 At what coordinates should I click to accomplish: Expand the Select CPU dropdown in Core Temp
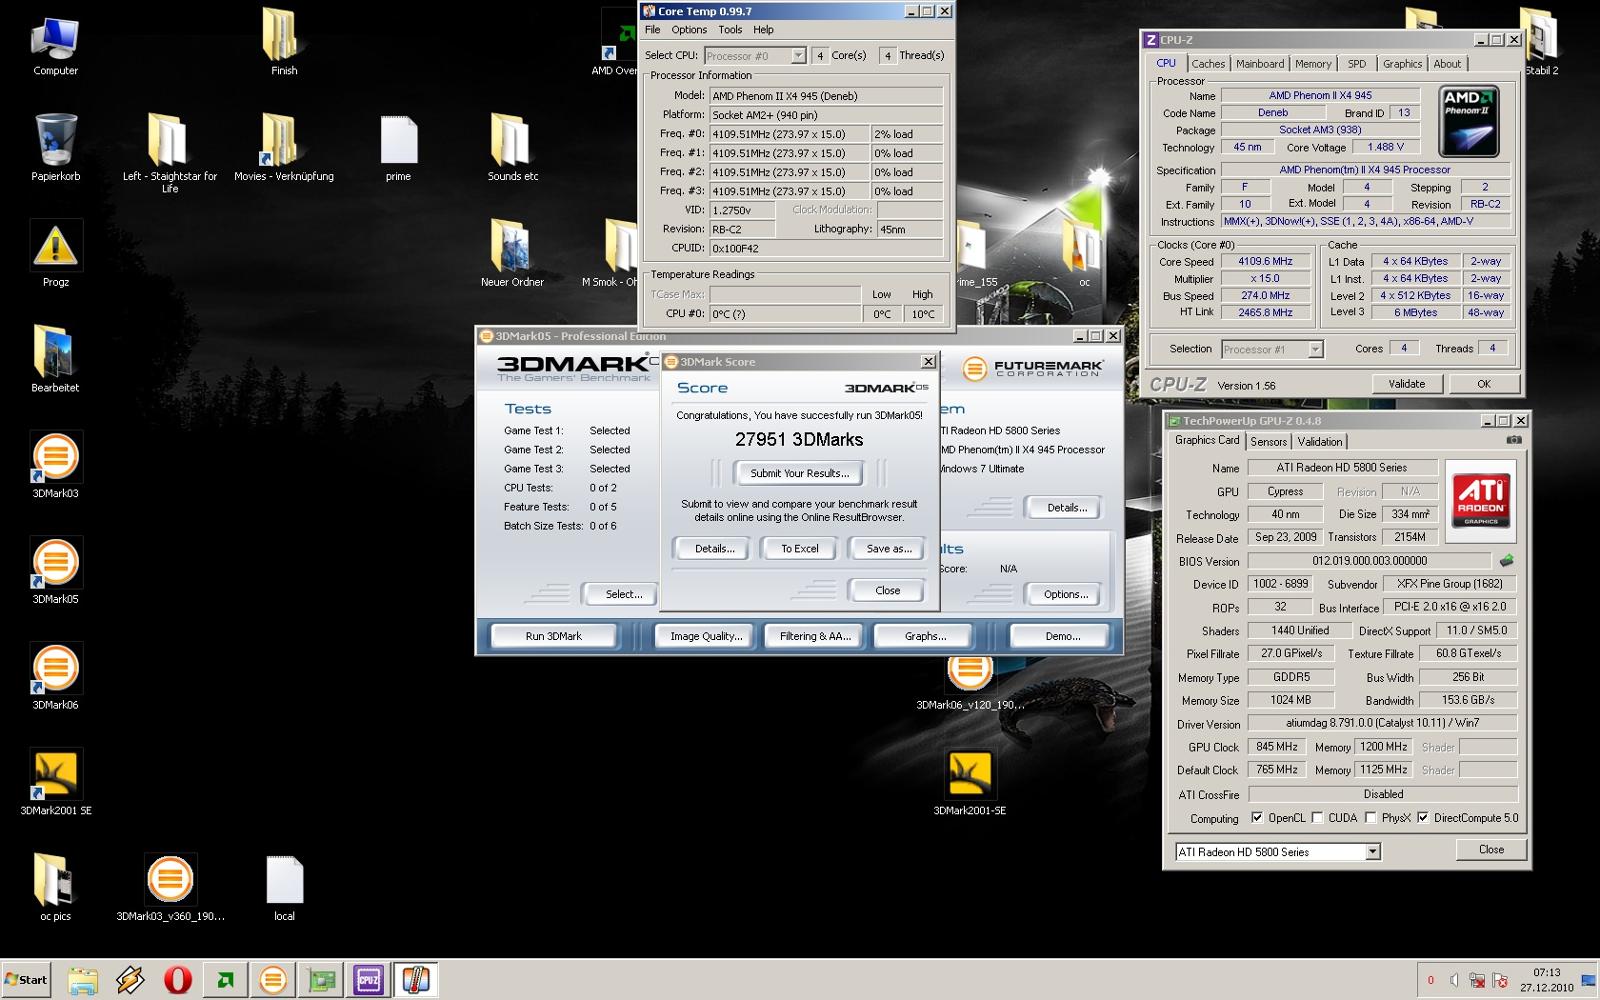click(x=798, y=56)
